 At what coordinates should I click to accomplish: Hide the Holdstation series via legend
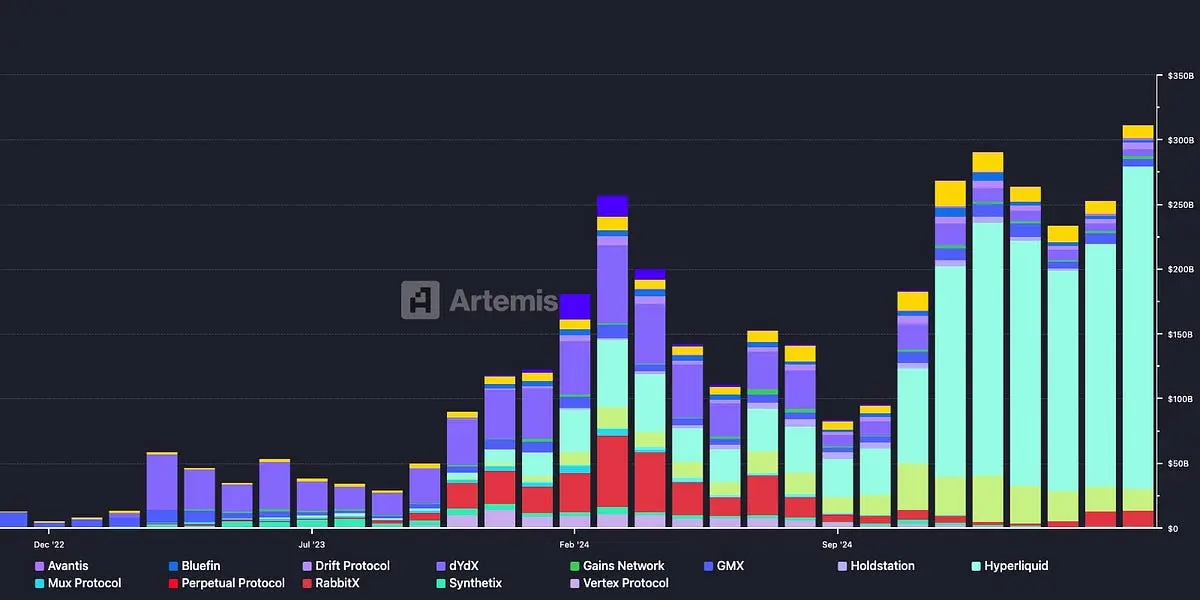click(x=876, y=566)
